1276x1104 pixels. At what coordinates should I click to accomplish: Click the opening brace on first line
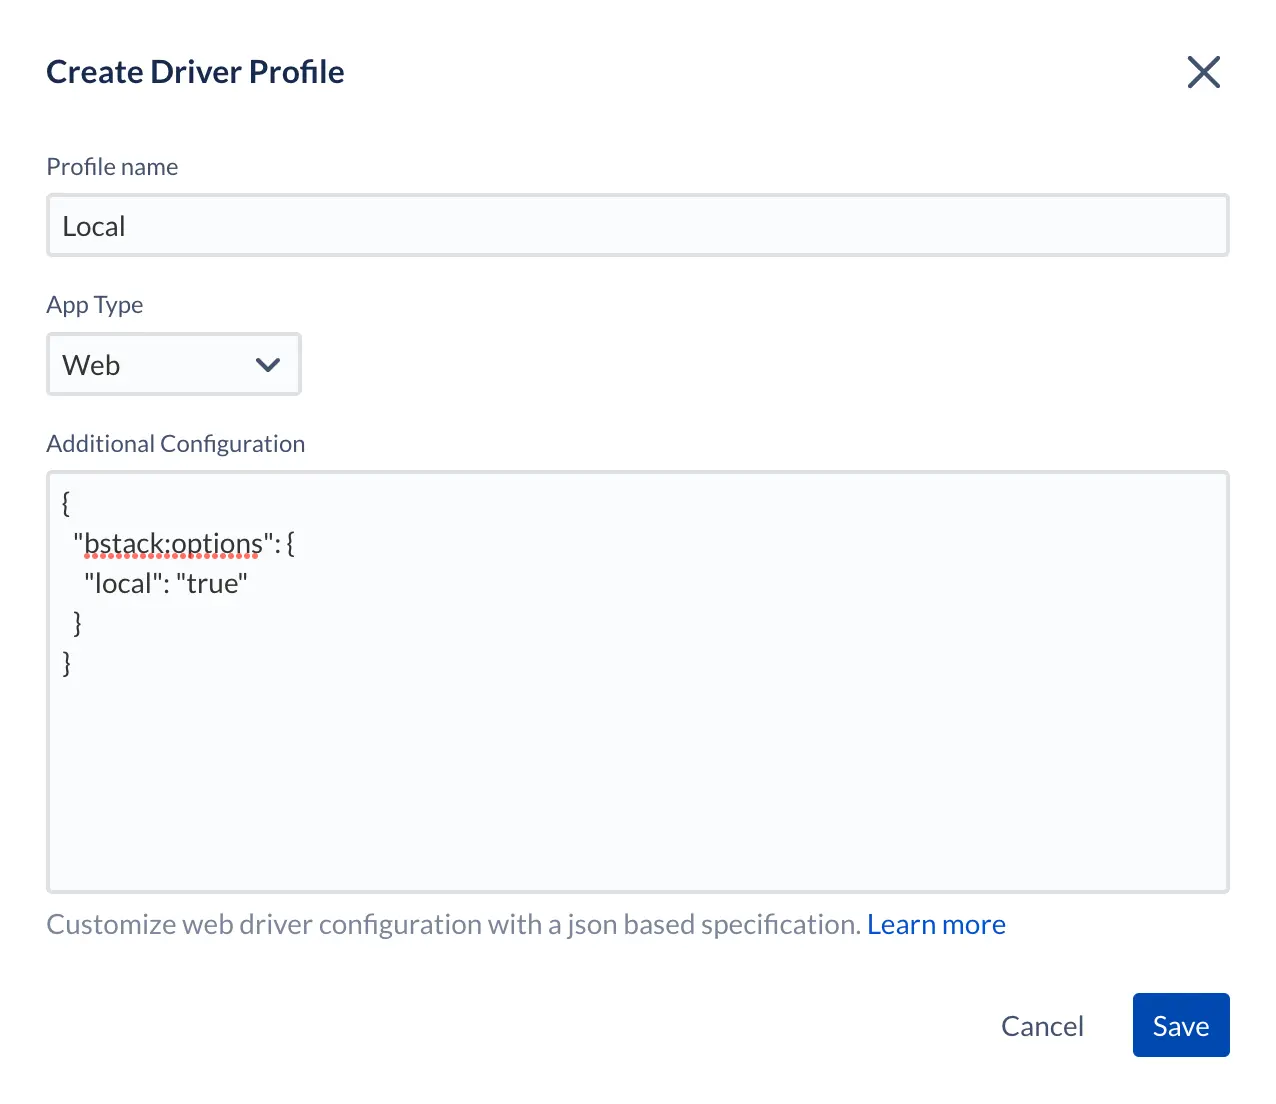click(66, 503)
